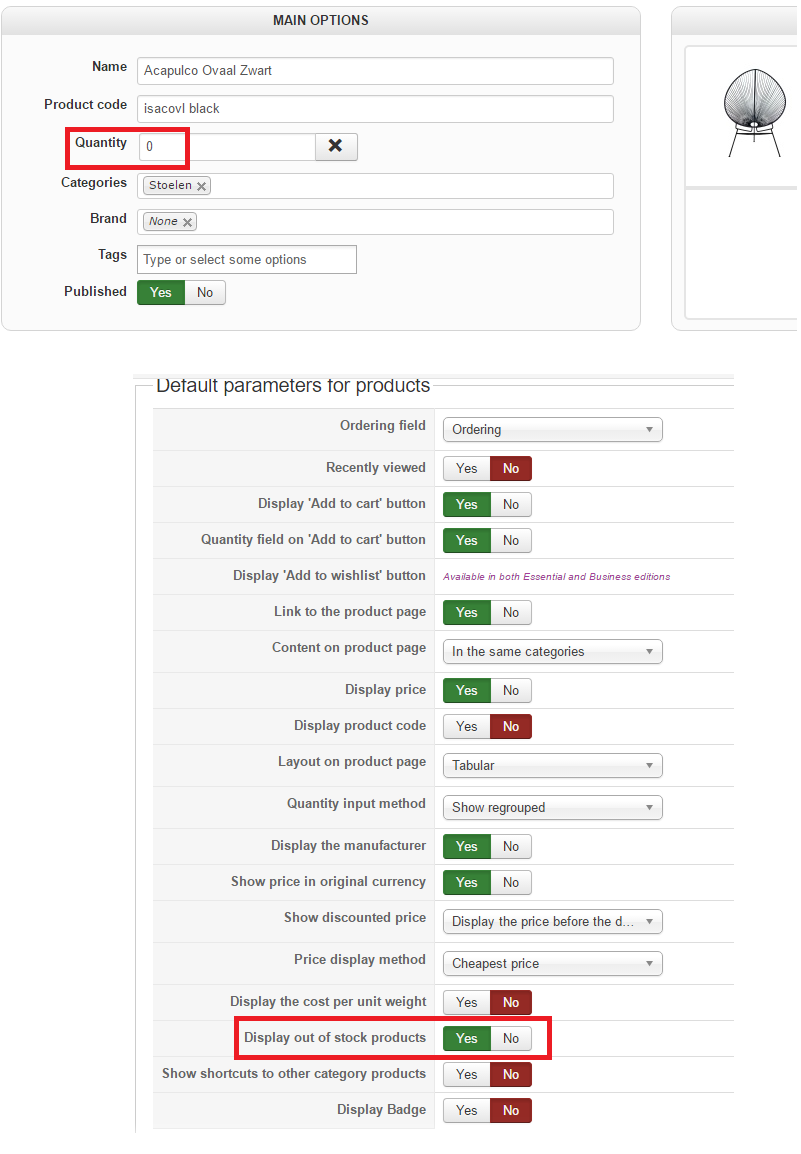Set Display product code to Yes
This screenshot has width=801, height=1154.
coord(467,726)
